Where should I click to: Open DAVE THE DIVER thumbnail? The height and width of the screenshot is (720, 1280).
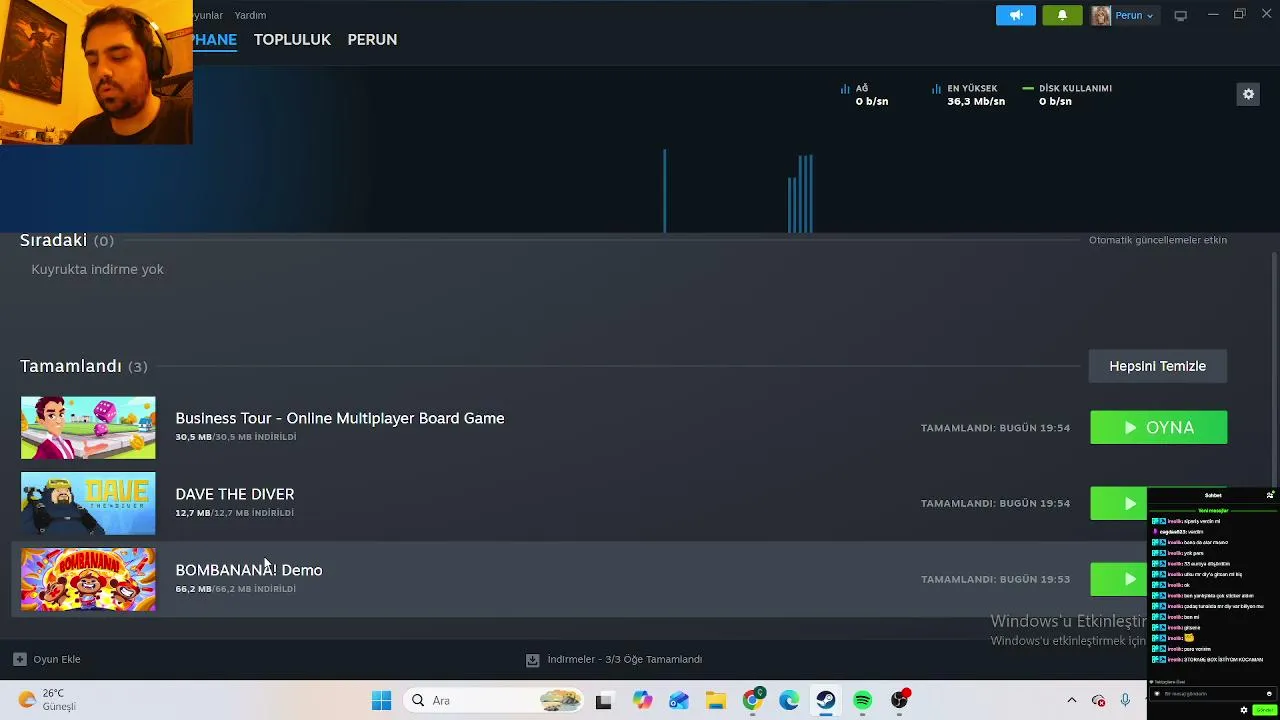[88, 503]
